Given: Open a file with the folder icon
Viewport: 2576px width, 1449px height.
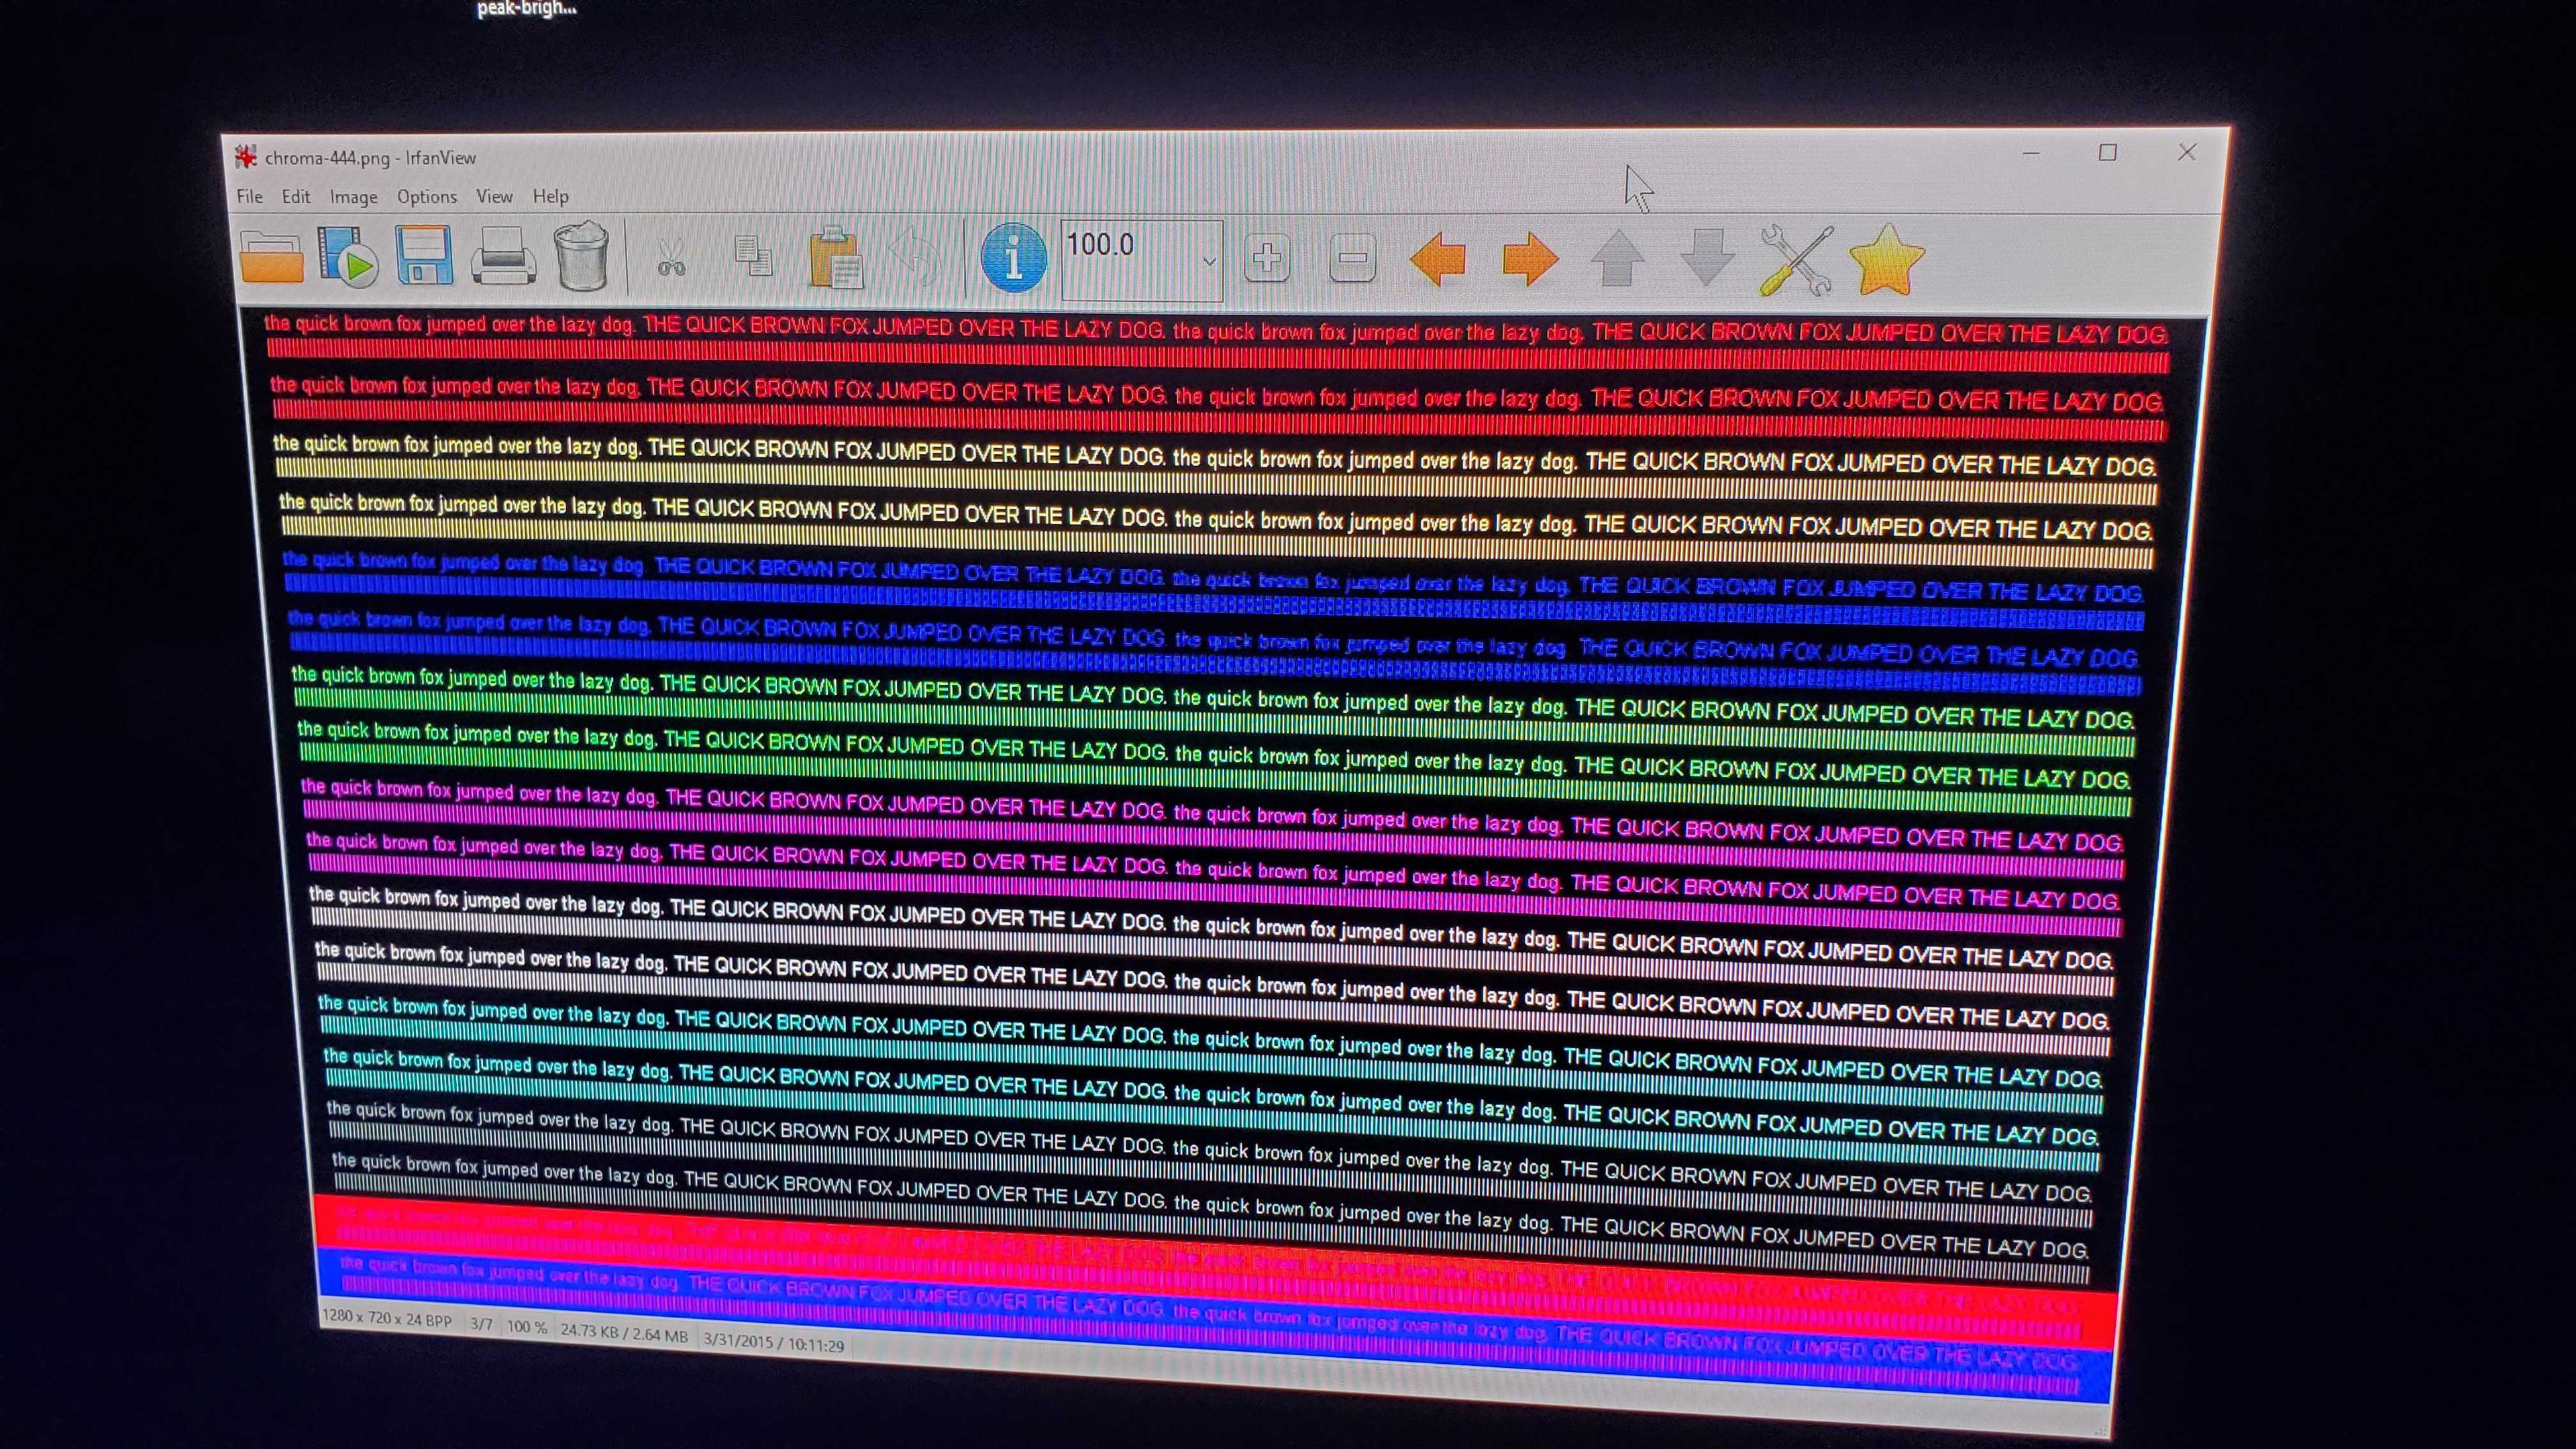Looking at the screenshot, I should 271,256.
